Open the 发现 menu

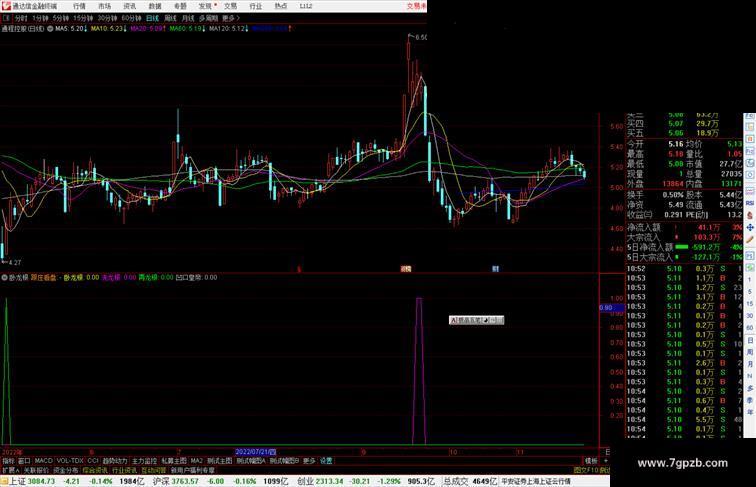205,6
